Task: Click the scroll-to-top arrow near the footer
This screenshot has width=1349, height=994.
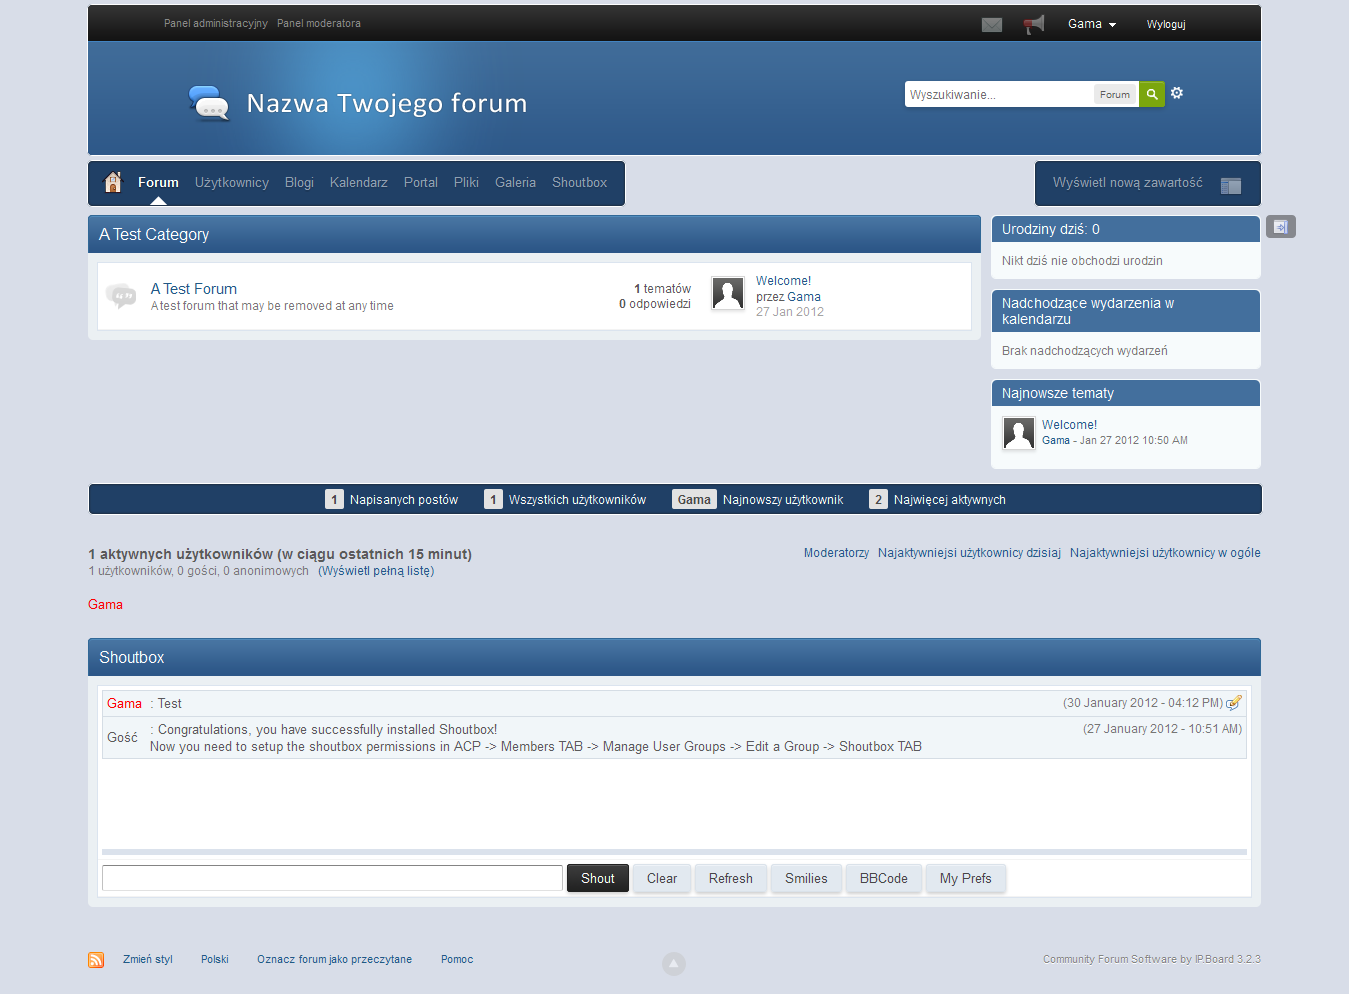Action: [x=673, y=963]
